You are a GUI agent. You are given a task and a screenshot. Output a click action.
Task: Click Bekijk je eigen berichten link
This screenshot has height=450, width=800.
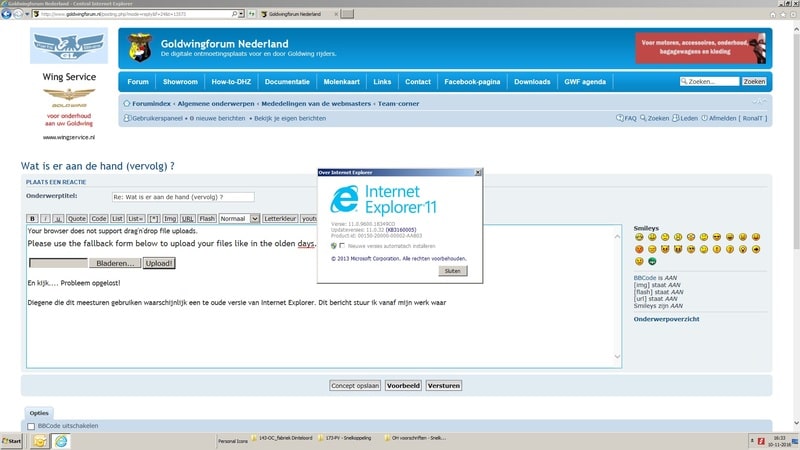[290, 118]
